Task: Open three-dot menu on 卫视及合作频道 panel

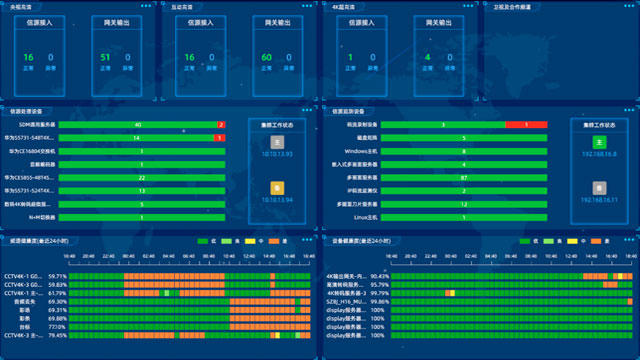Action: (x=629, y=6)
